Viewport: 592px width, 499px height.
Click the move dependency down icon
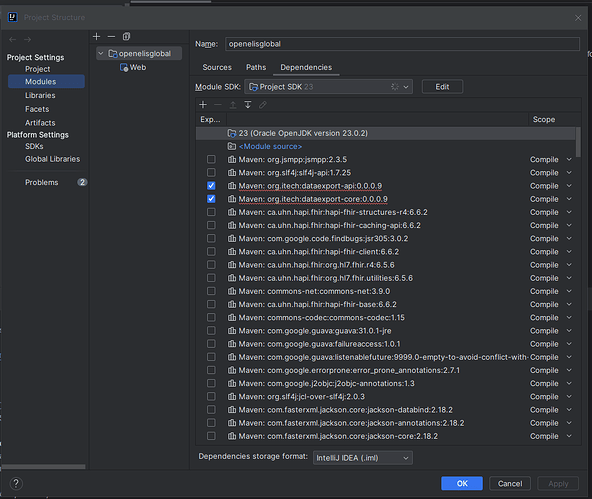pos(248,105)
